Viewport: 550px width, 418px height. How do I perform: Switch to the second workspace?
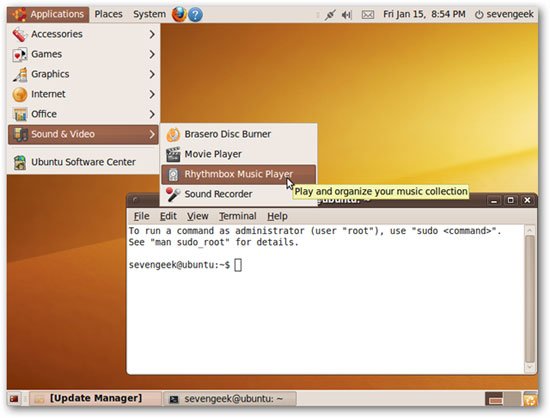(512, 399)
